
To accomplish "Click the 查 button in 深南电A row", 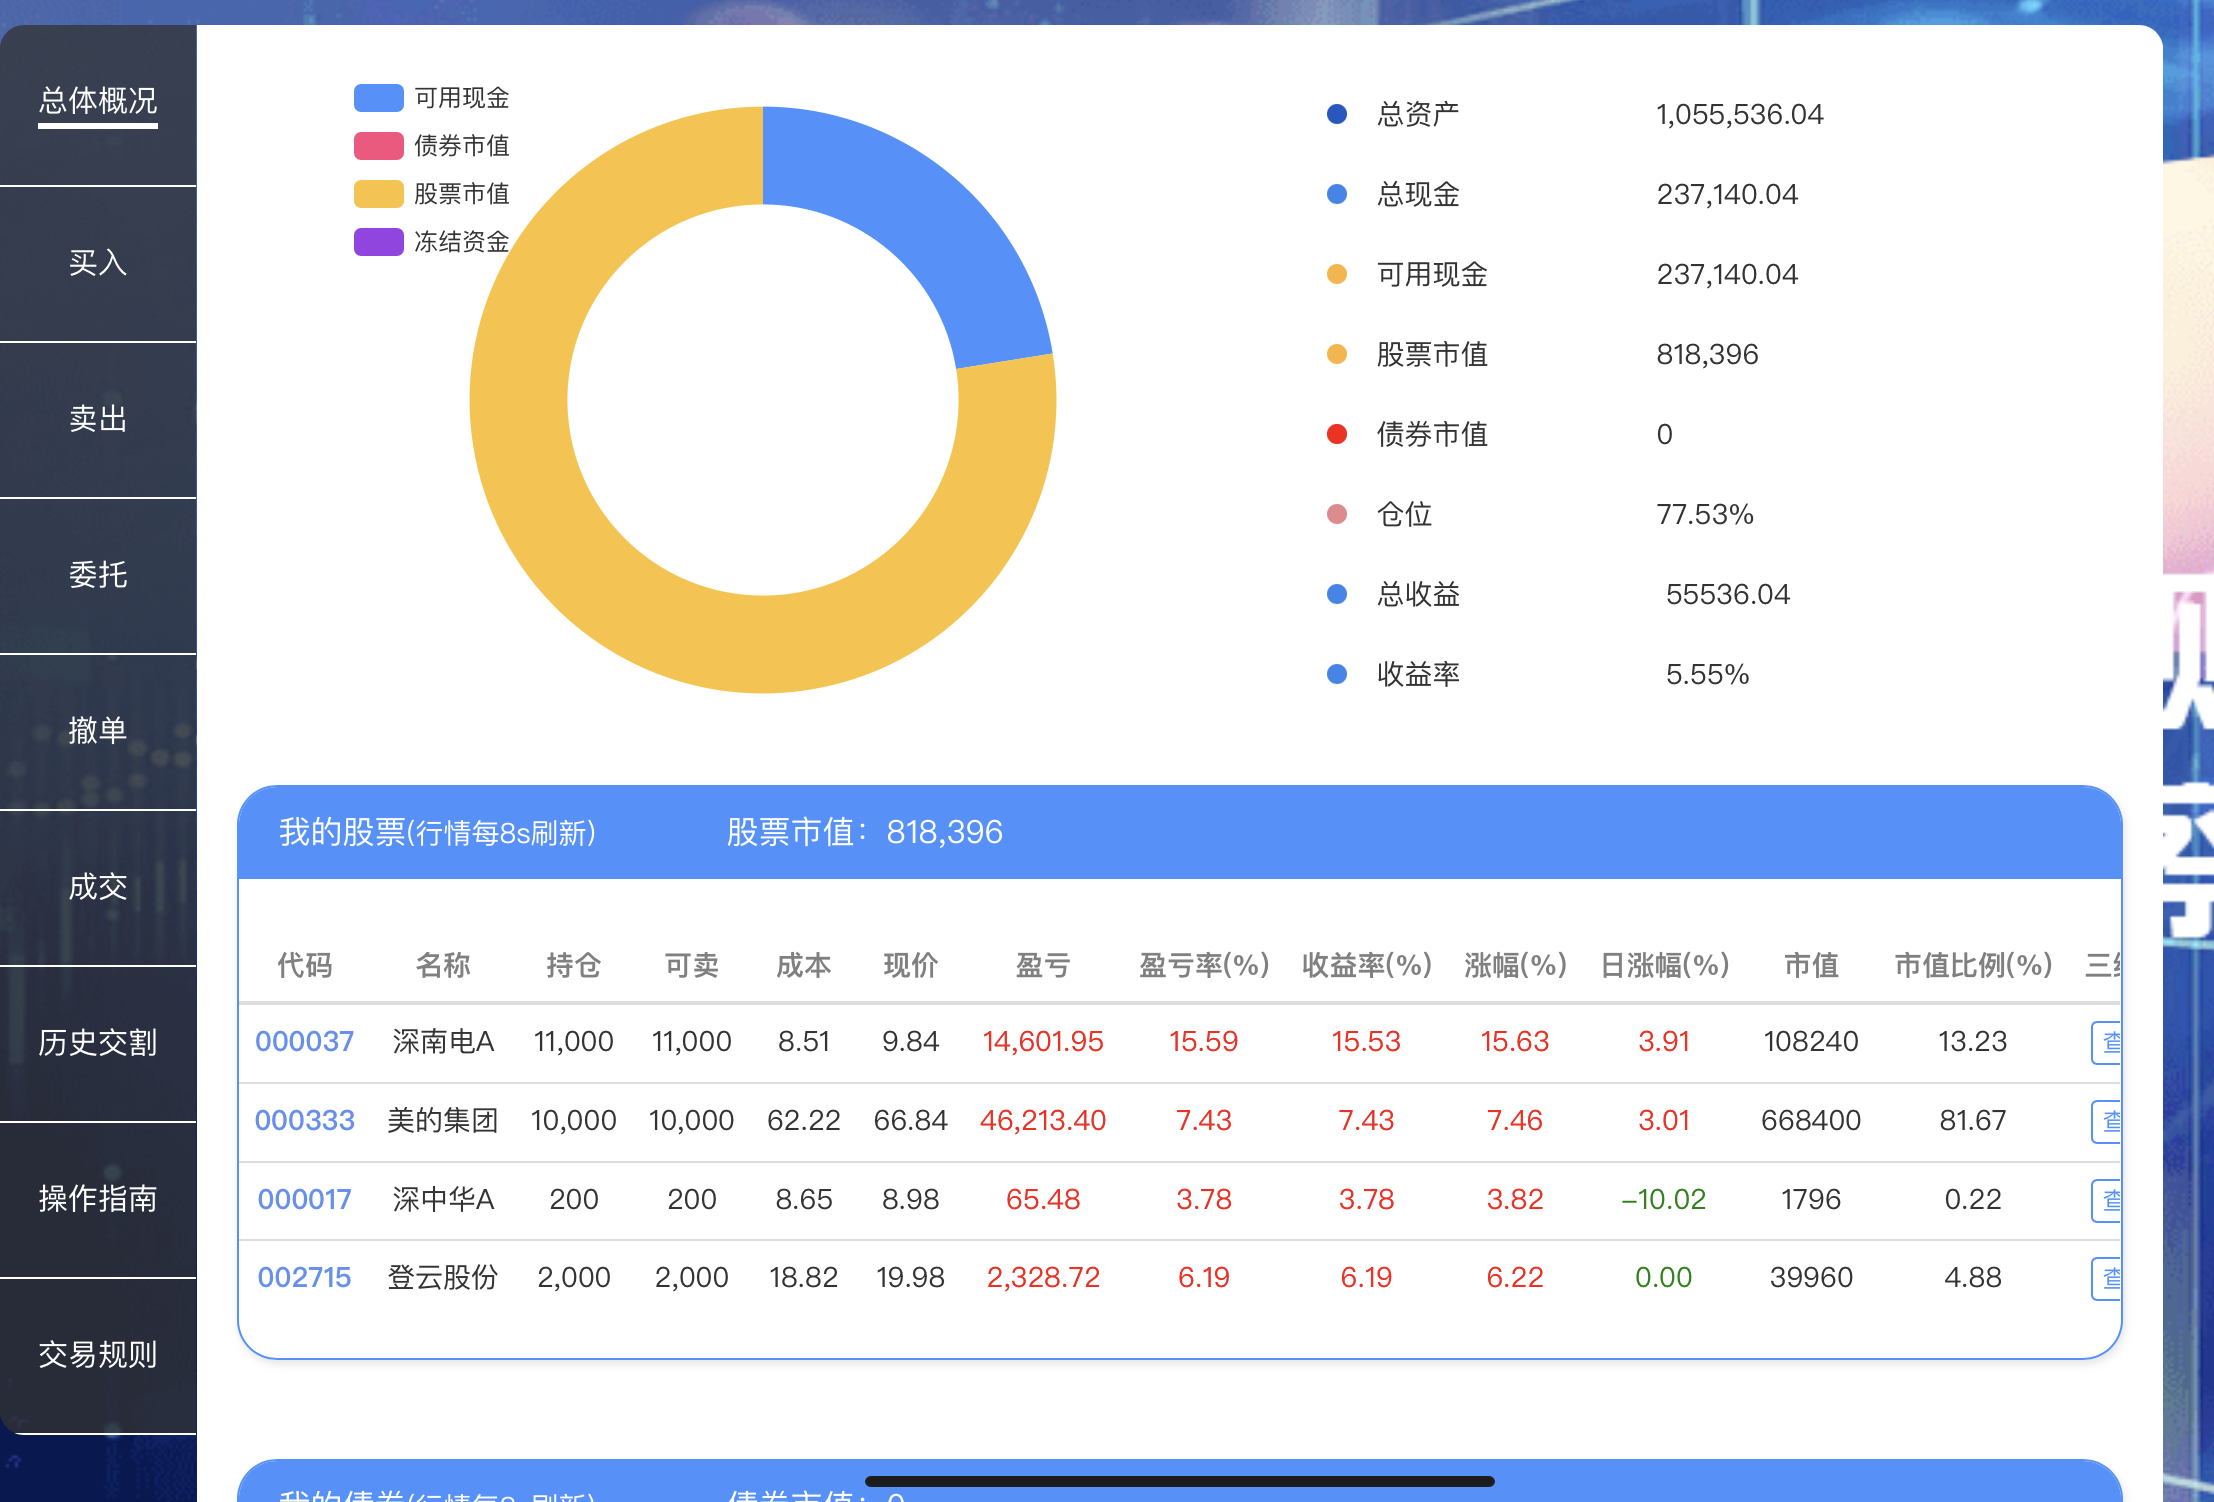I will pyautogui.click(x=2106, y=1043).
